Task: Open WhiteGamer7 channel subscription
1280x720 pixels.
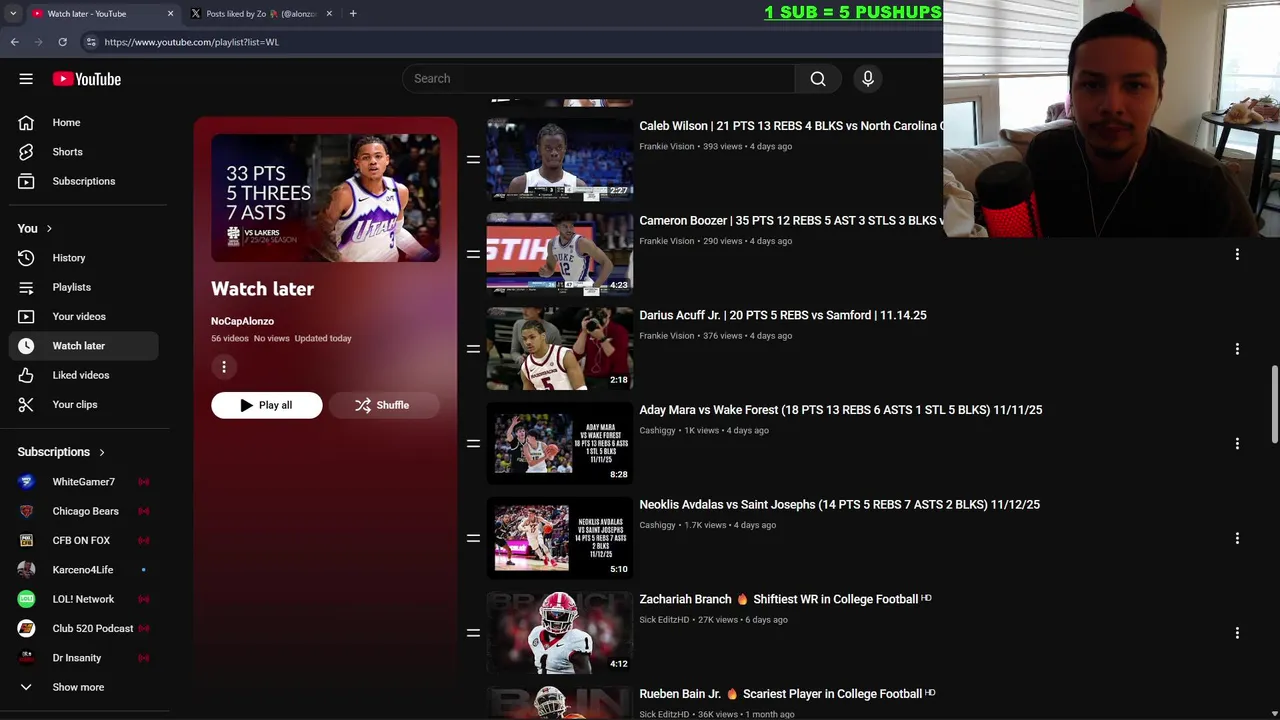Action: [x=84, y=482]
